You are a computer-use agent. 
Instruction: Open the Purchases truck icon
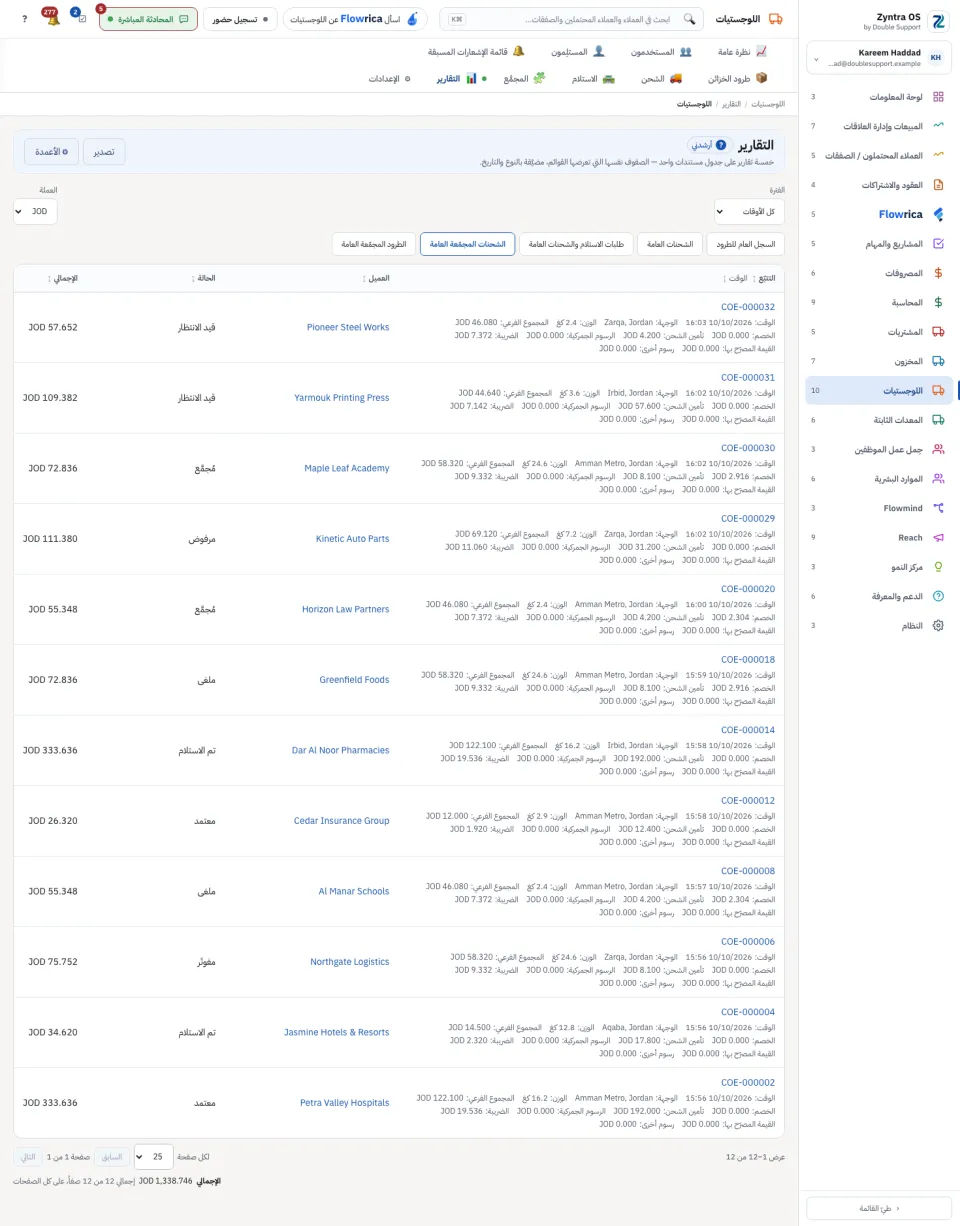pos(938,331)
